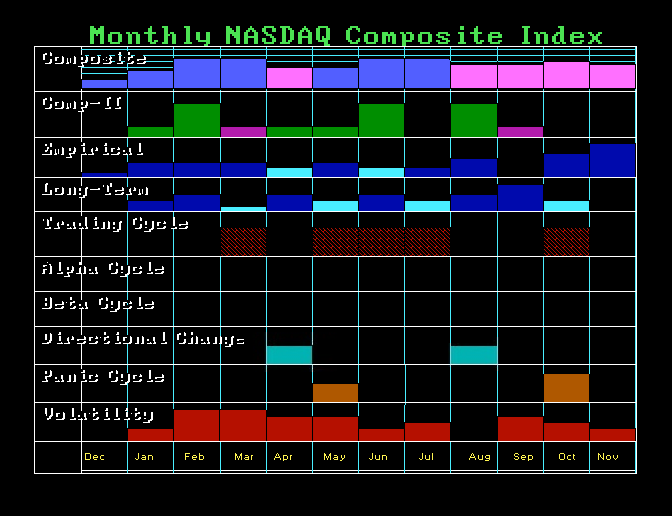
Task: Select the Nov month label
Action: click(x=608, y=456)
